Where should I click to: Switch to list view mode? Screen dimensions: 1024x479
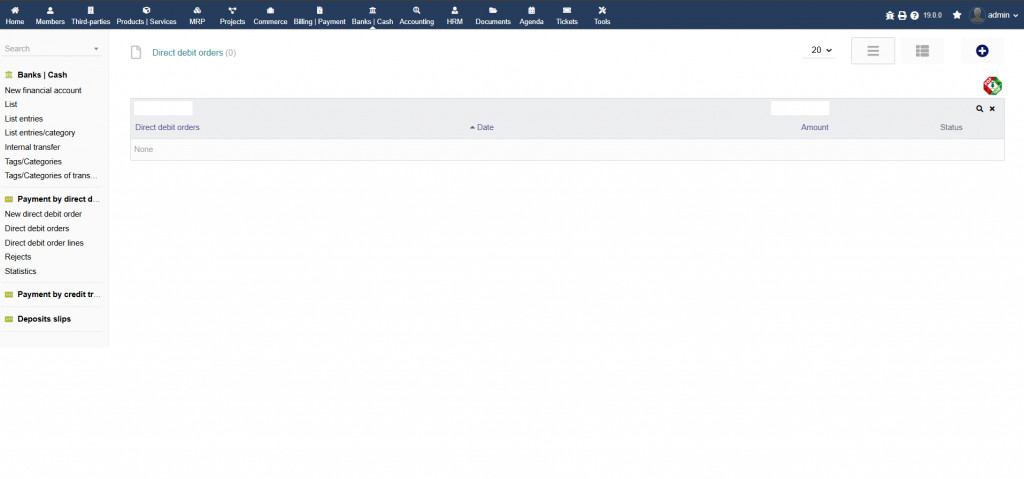(873, 51)
